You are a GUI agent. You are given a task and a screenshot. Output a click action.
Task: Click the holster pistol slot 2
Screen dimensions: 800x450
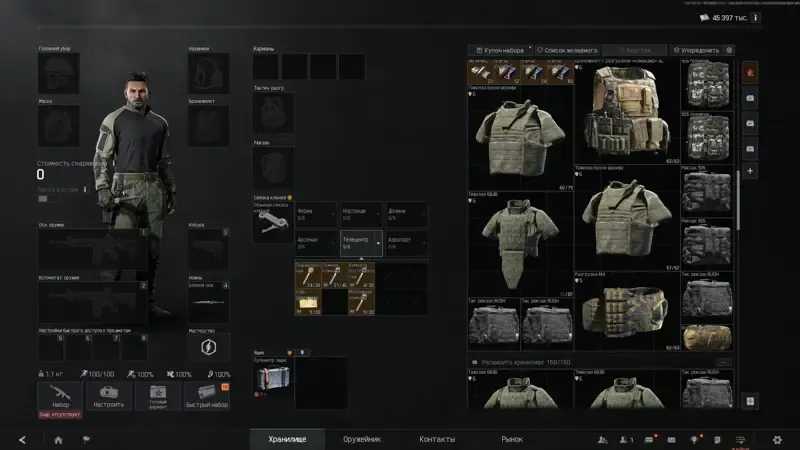(x=209, y=249)
